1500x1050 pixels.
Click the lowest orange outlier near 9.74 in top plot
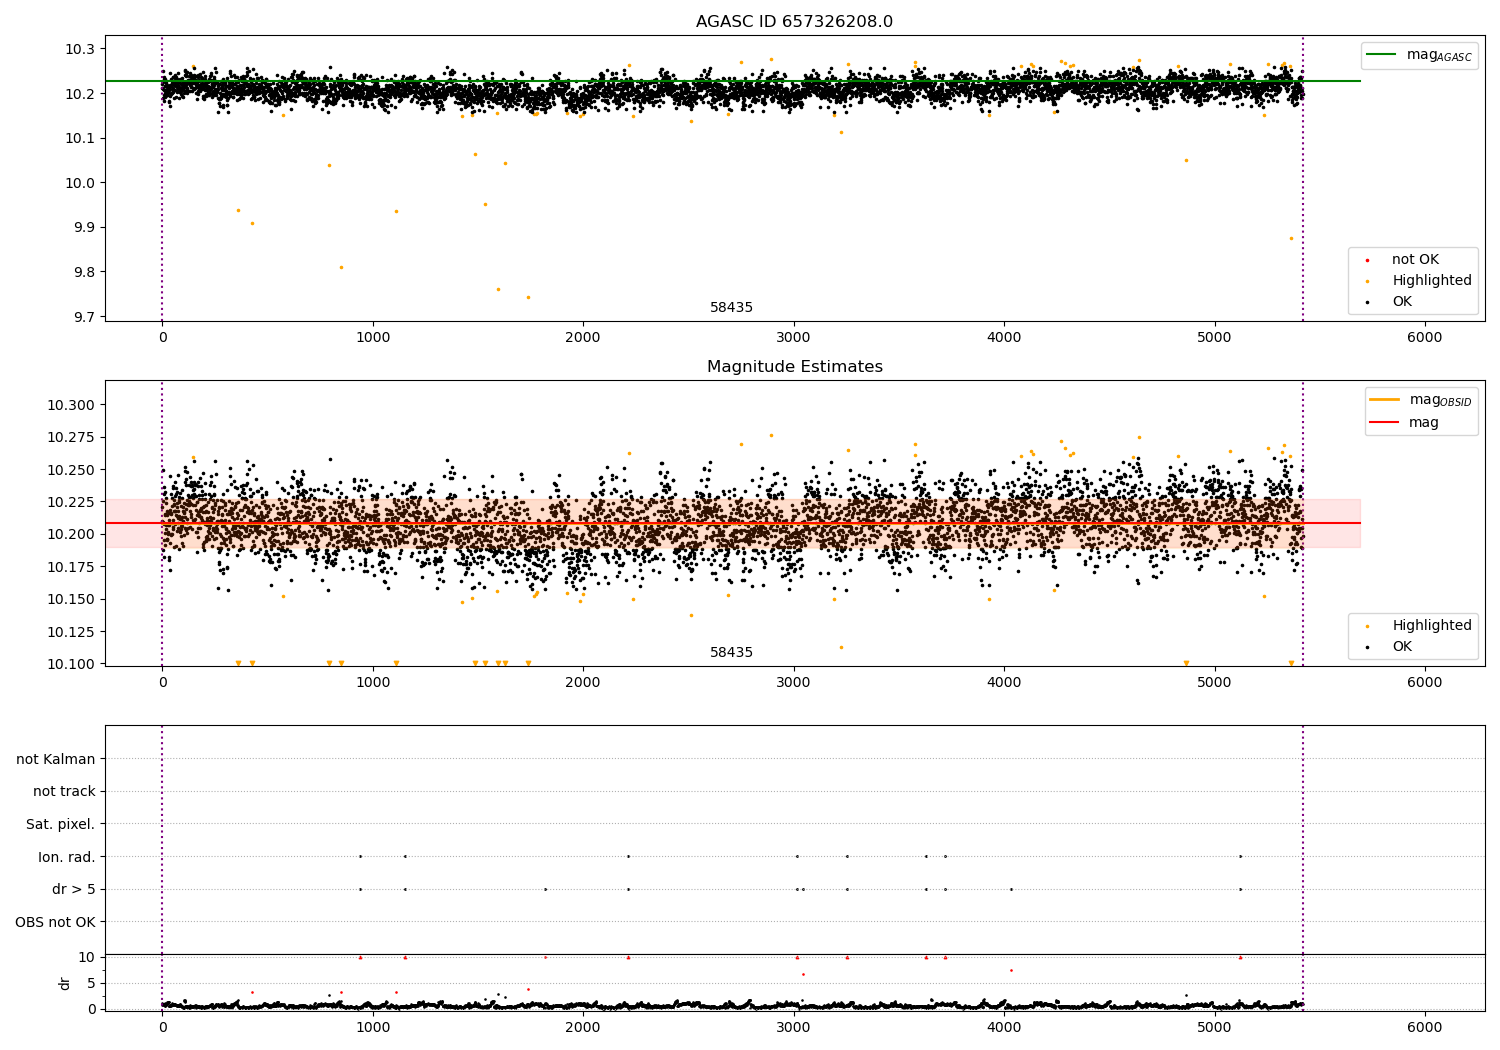coord(528,297)
